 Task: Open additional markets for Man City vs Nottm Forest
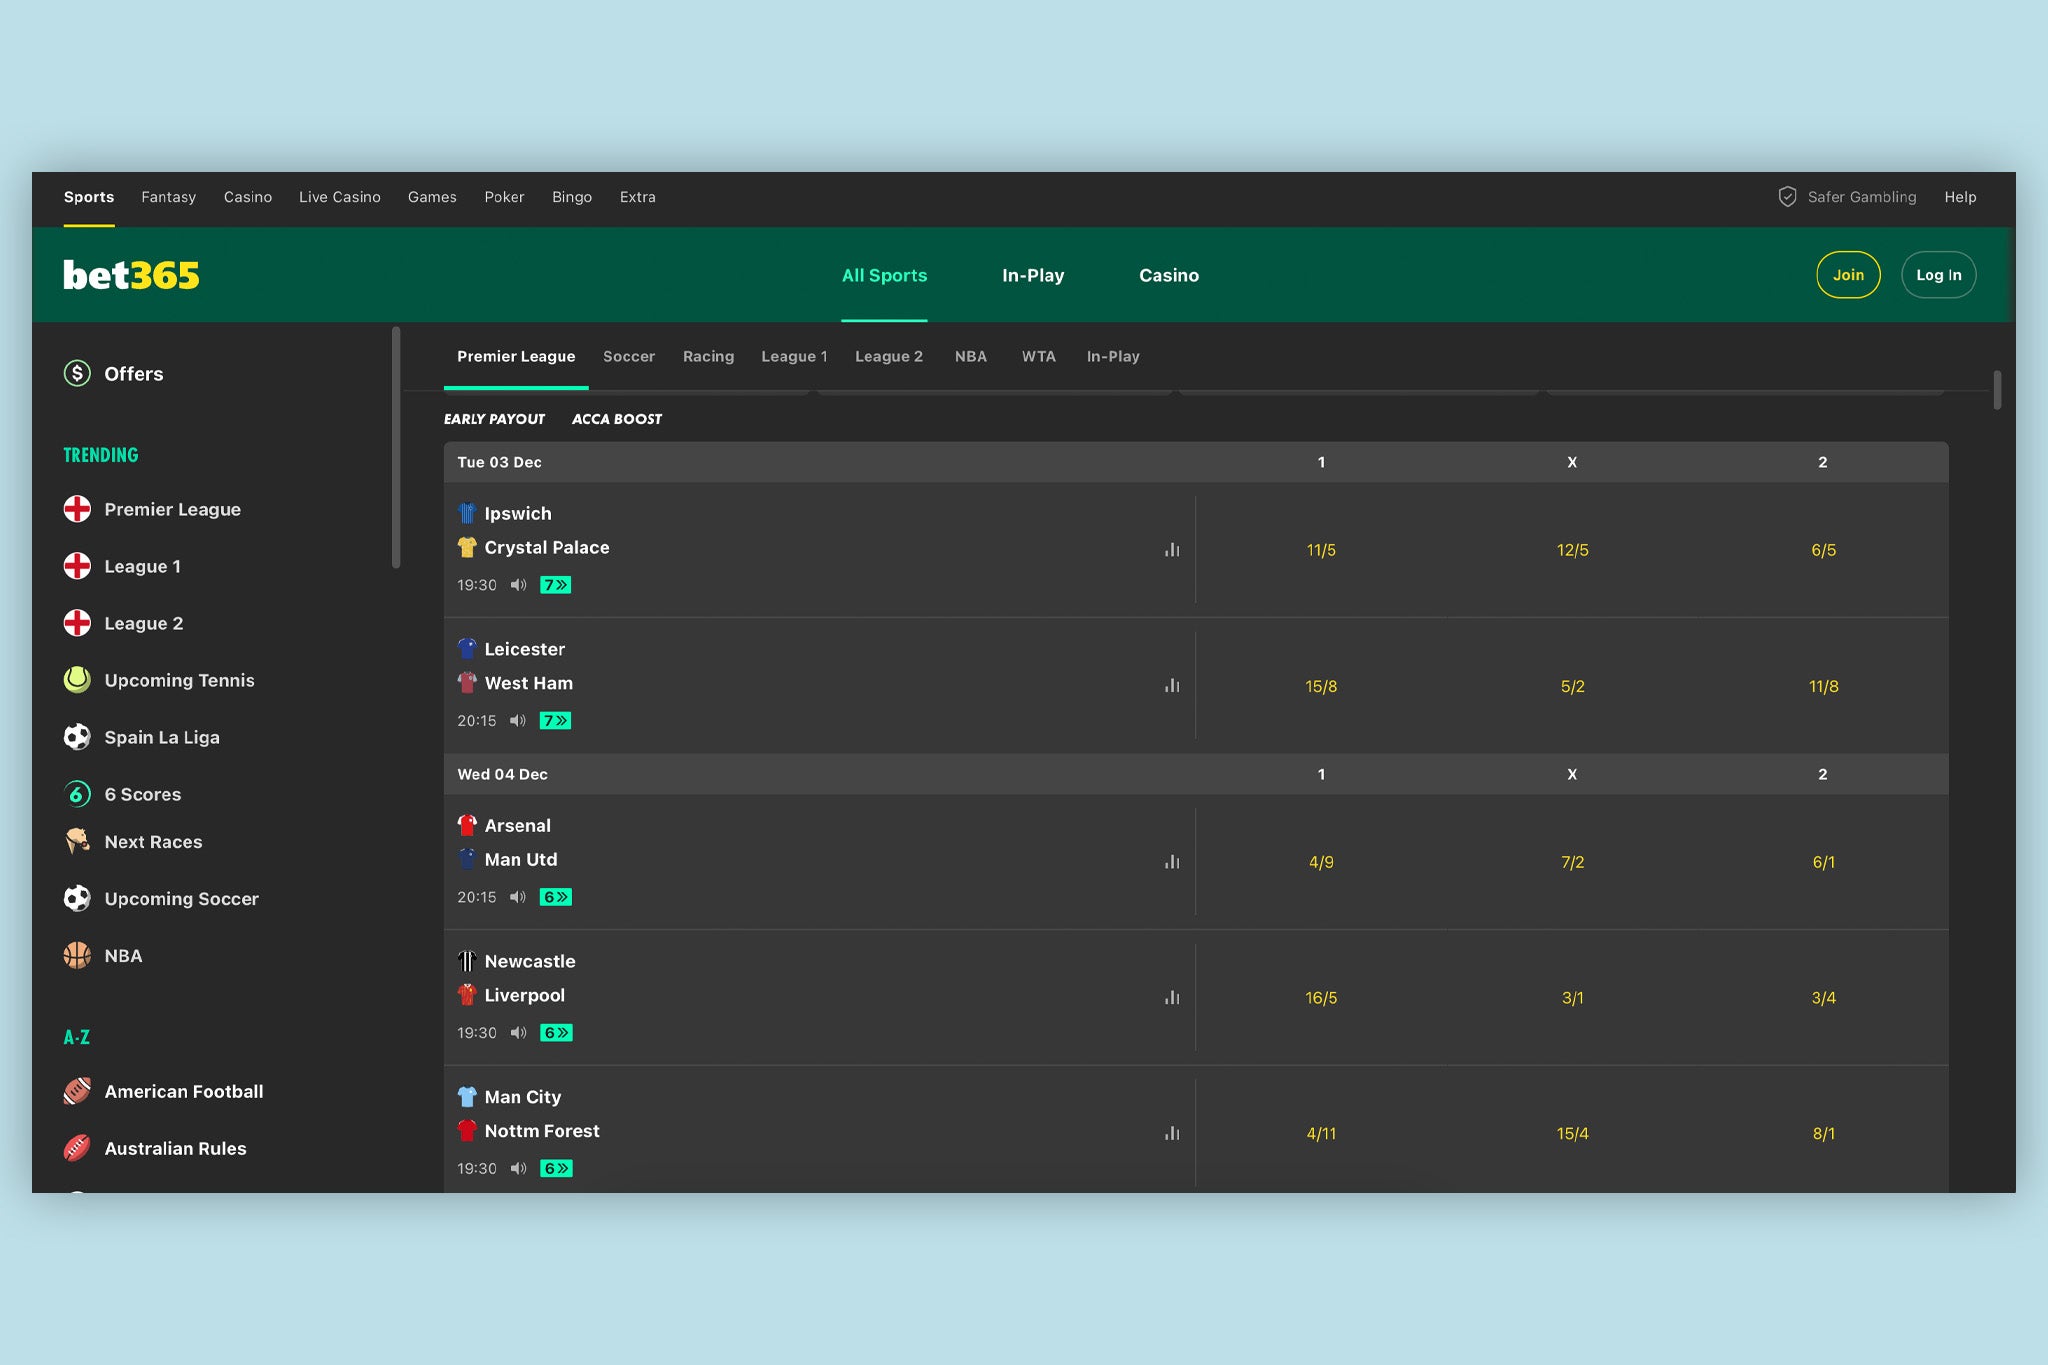556,1167
